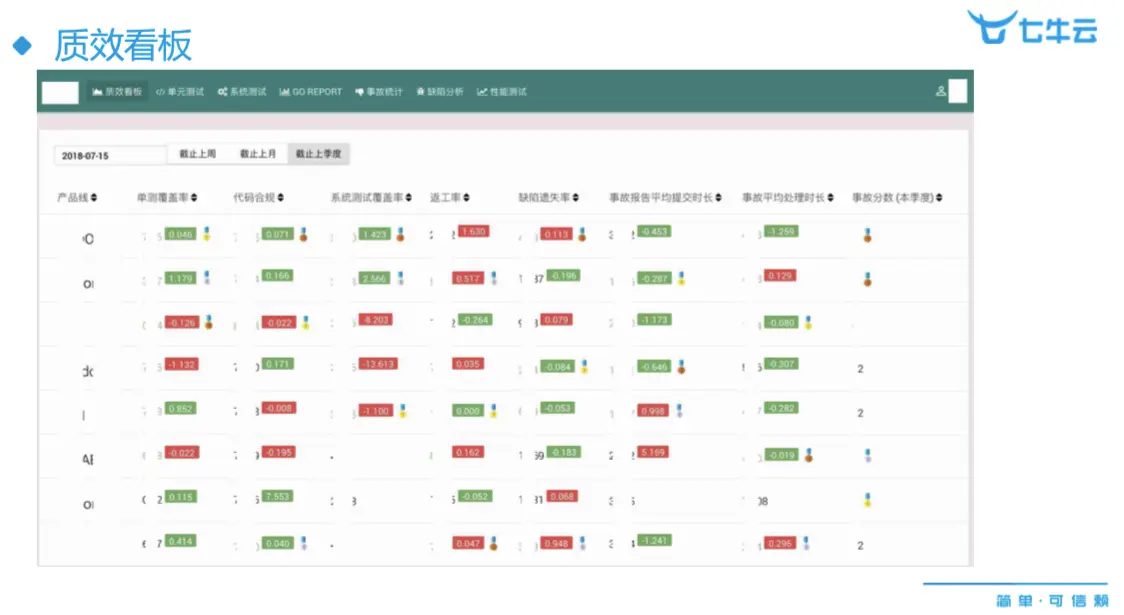Click the bronze medal beside 0.113

(581, 234)
